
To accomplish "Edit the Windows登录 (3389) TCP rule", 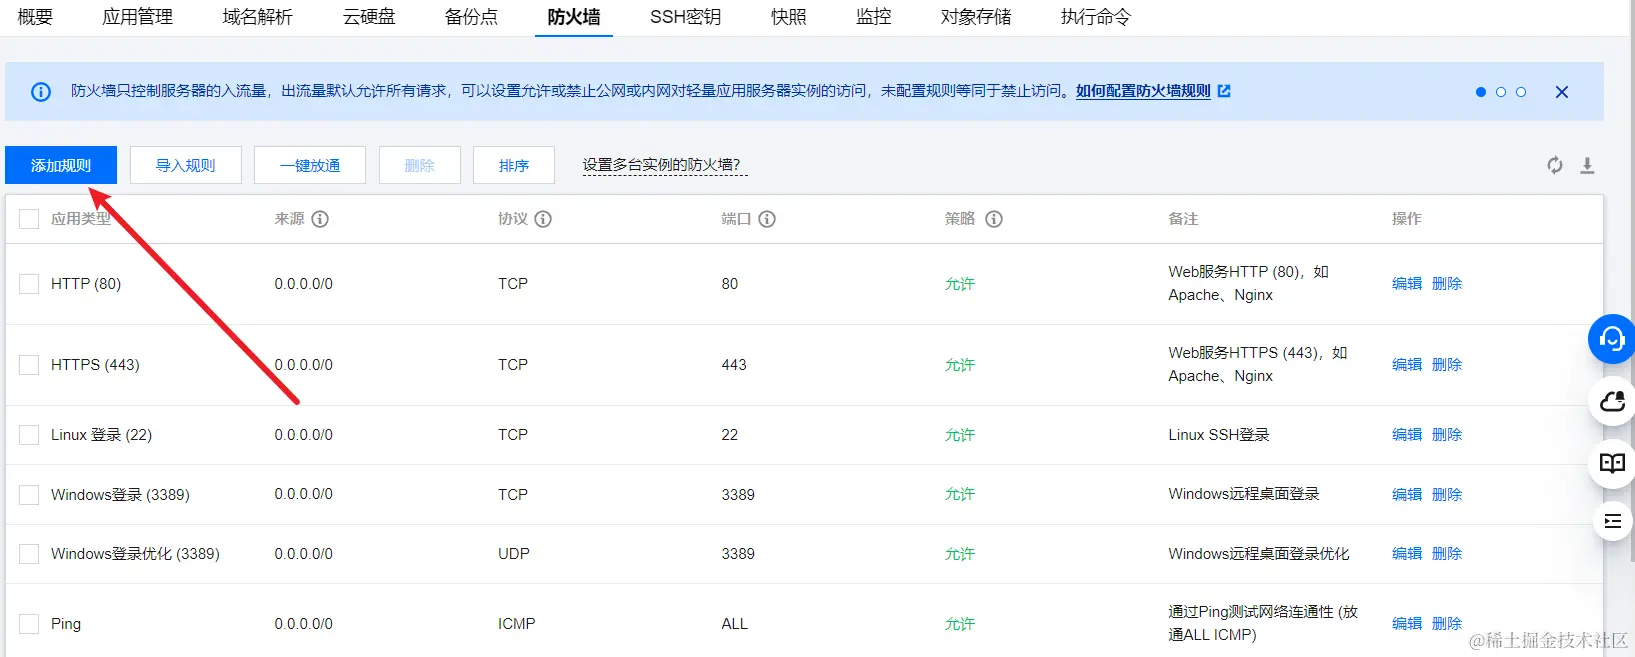I will click(x=1407, y=495).
